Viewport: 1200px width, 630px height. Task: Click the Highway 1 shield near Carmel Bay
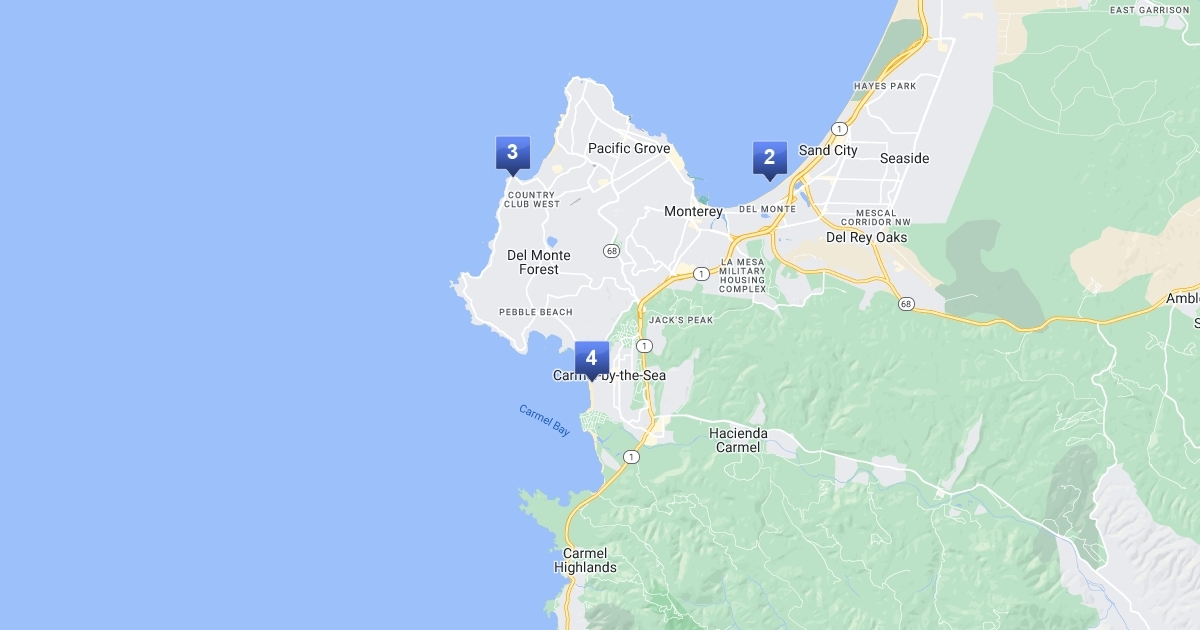click(x=630, y=457)
